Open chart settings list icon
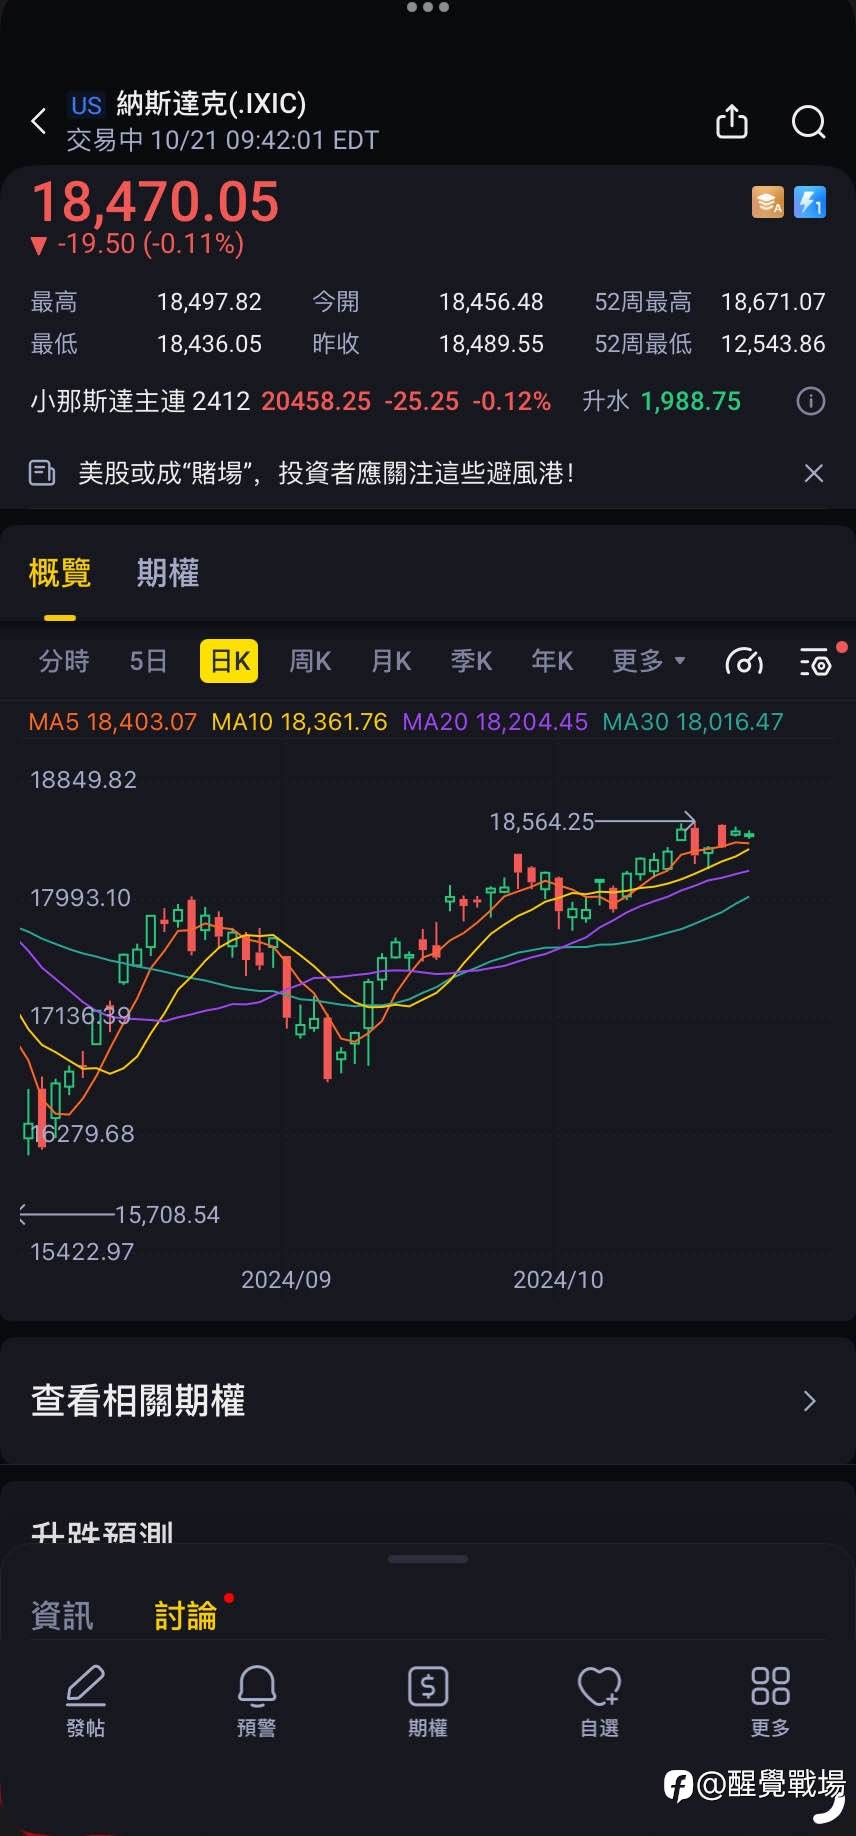Viewport: 856px width, 1836px height. tap(815, 661)
